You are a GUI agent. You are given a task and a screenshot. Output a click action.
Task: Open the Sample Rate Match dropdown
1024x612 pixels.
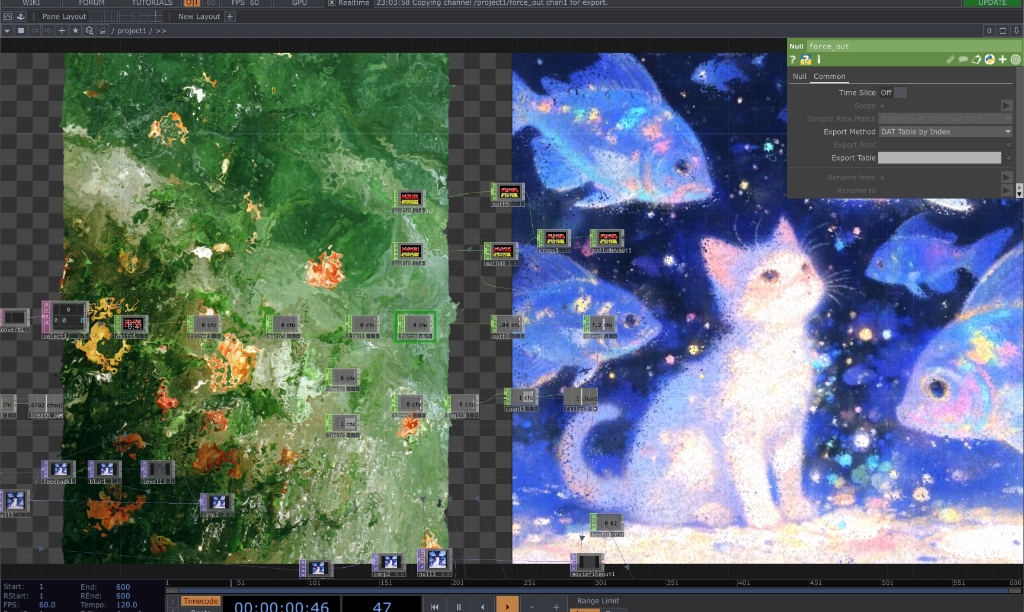945,118
